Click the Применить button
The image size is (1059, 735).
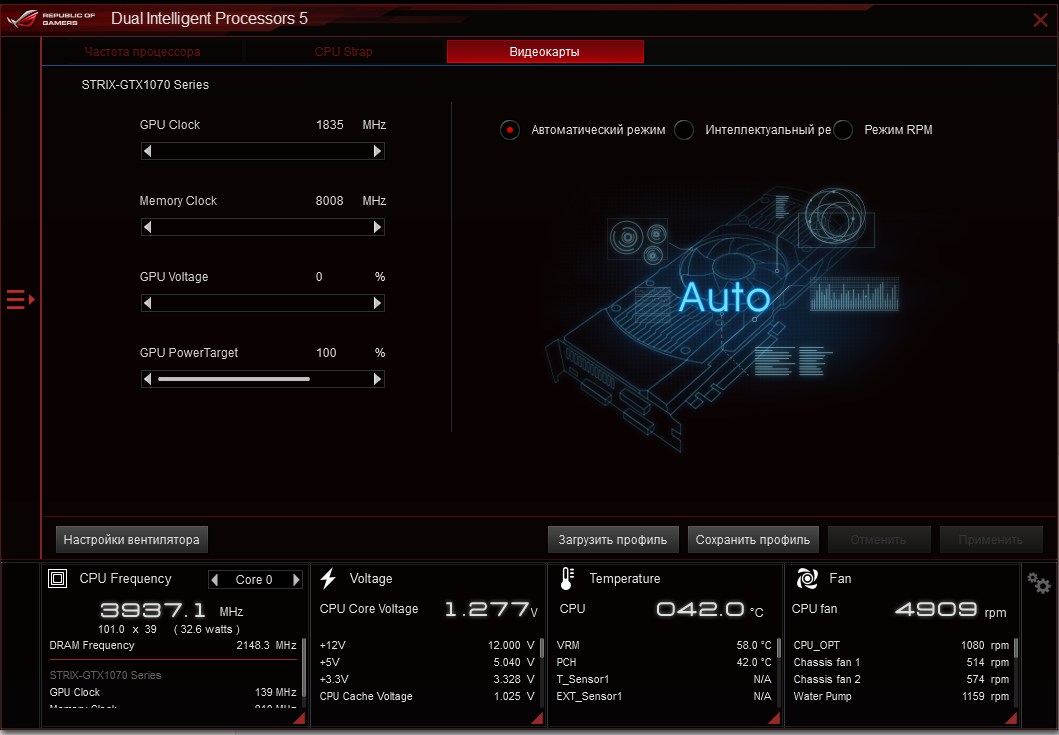(991, 540)
